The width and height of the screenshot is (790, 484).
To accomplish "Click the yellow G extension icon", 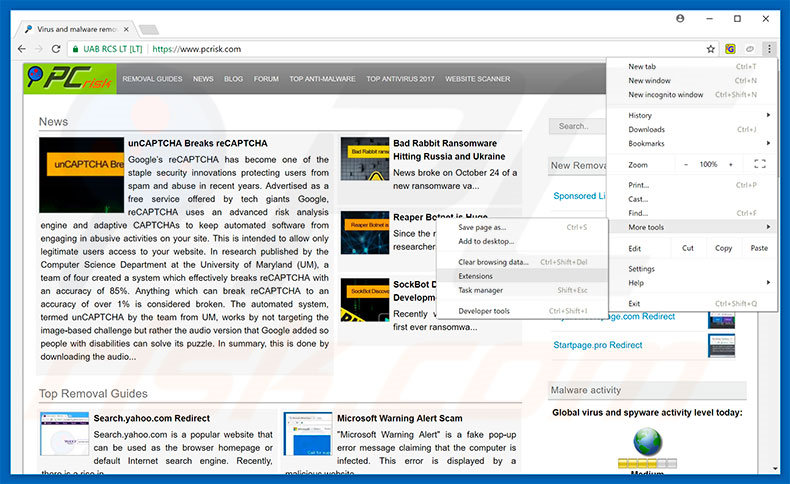I will (730, 49).
